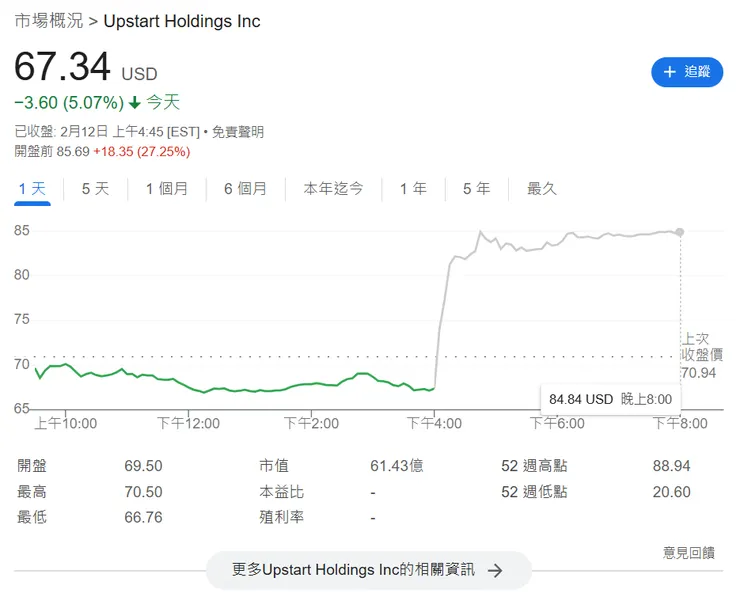Open 更多Upstart Holdings Inc的相關資訊 button
This screenshot has width=740, height=598.
(368, 570)
